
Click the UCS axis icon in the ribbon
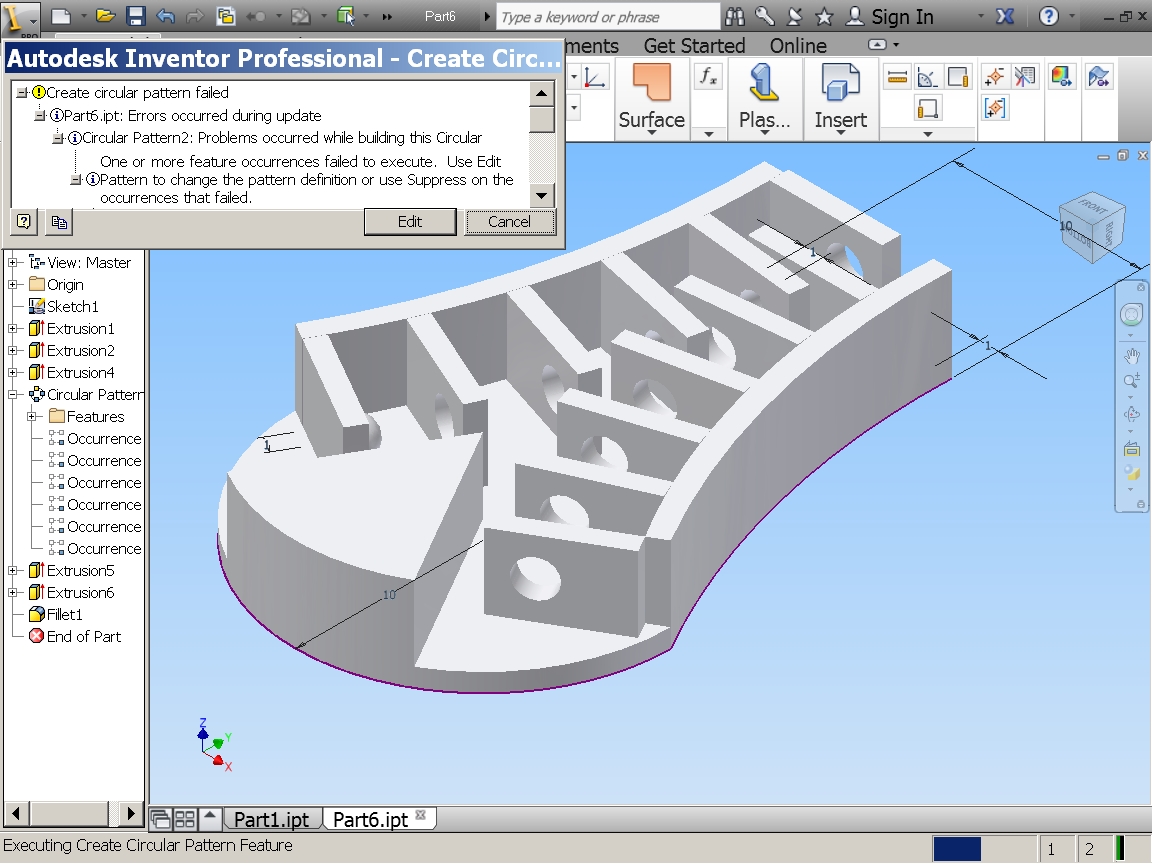[595, 77]
